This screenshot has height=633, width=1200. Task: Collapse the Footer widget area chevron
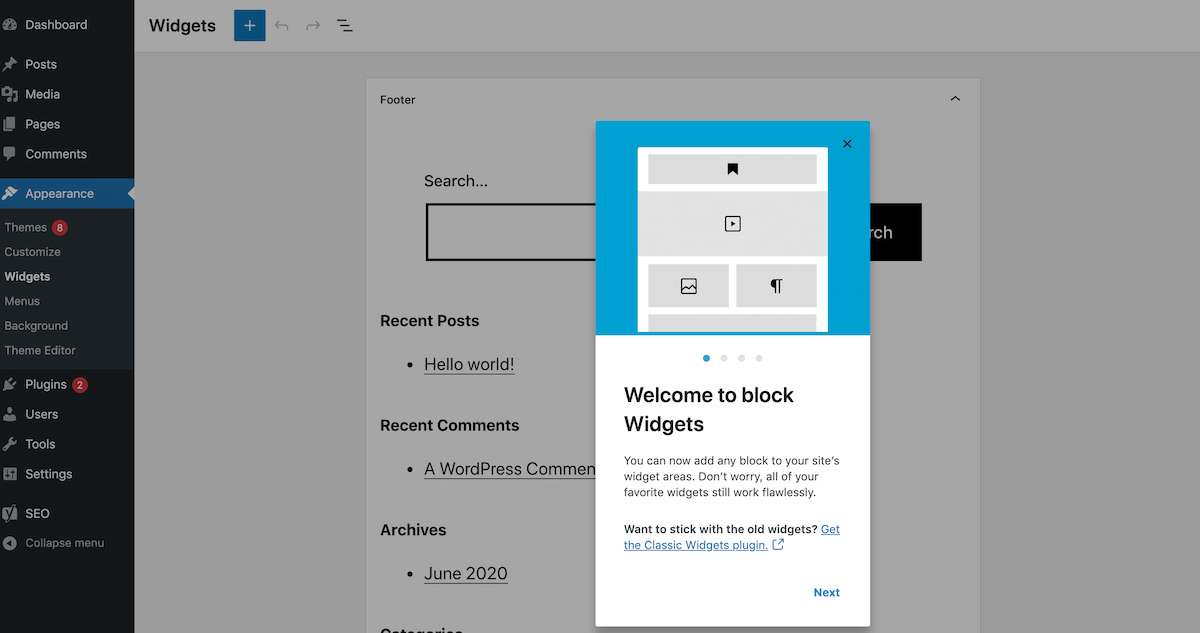click(955, 99)
